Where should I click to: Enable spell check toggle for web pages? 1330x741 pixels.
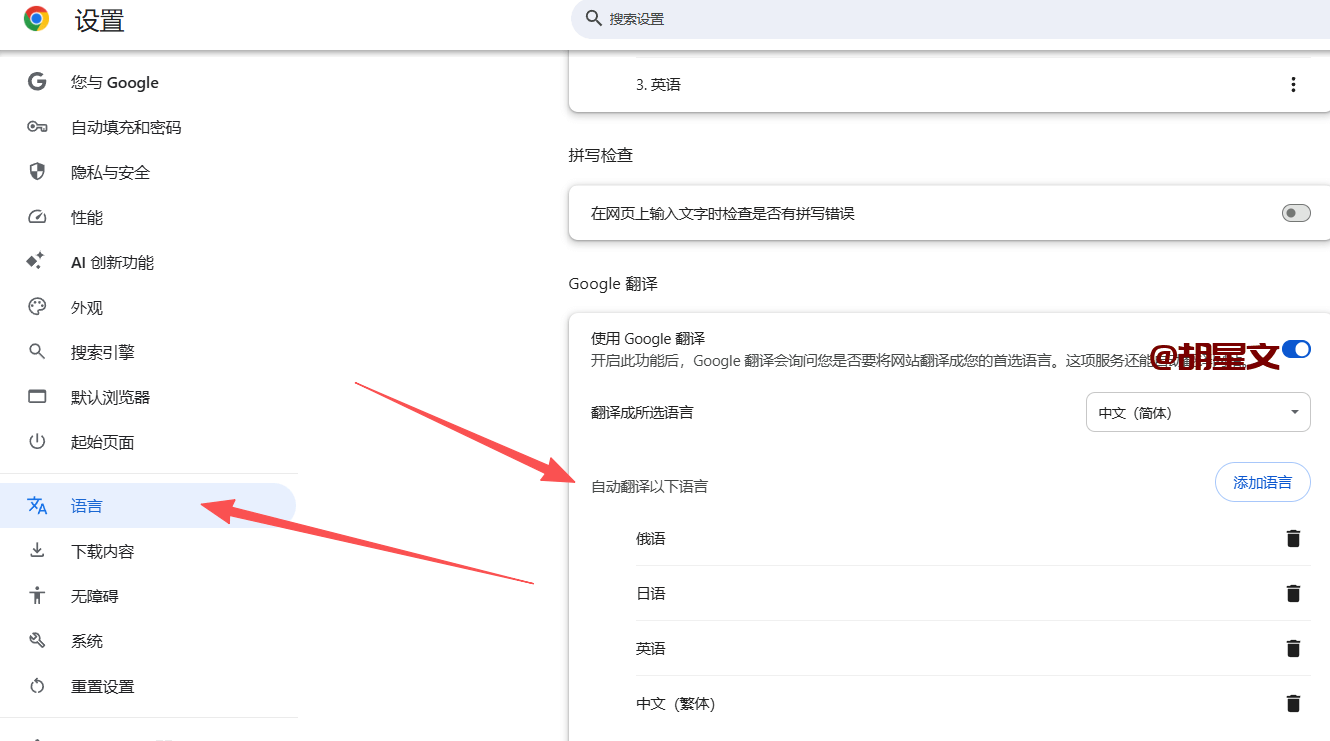[1296, 213]
